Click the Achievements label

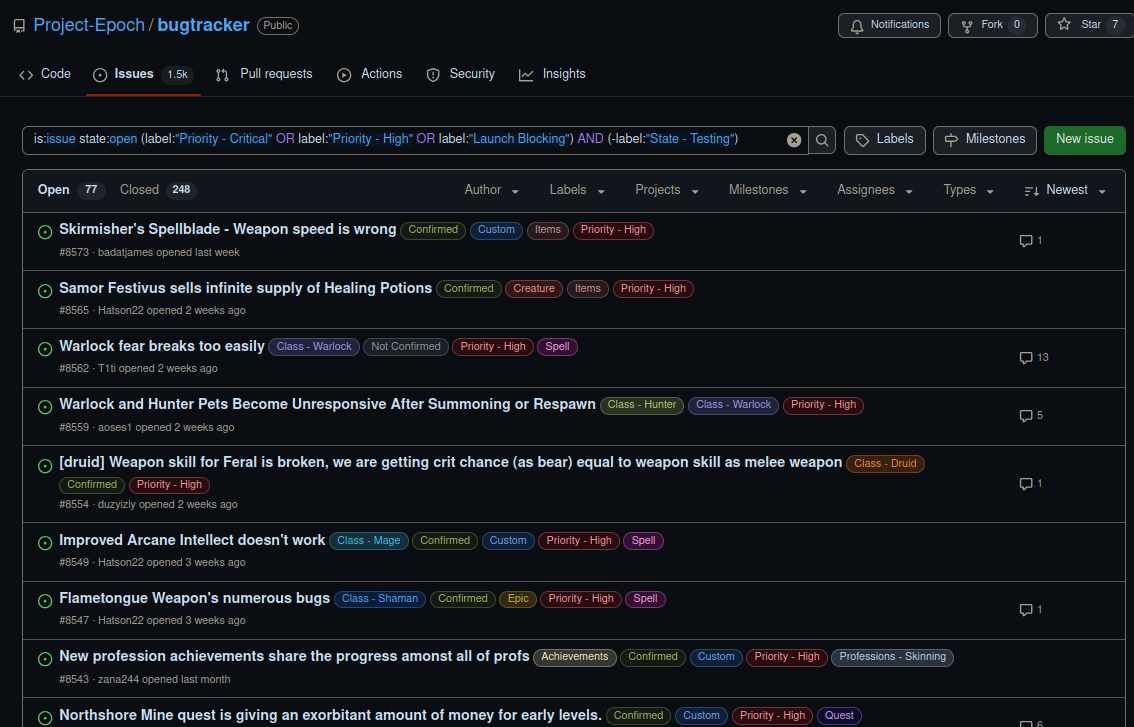coord(575,657)
